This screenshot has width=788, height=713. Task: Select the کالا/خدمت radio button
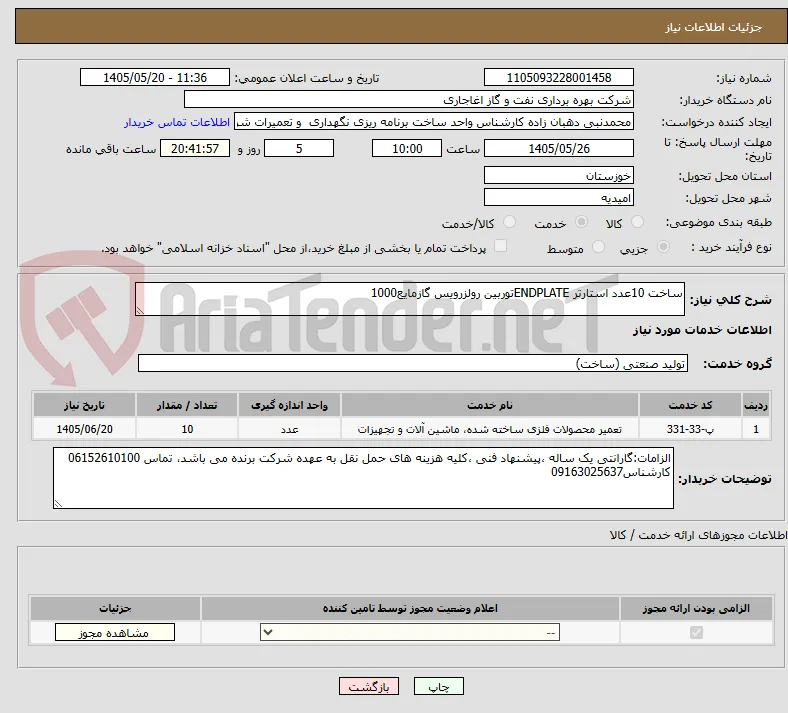click(509, 222)
